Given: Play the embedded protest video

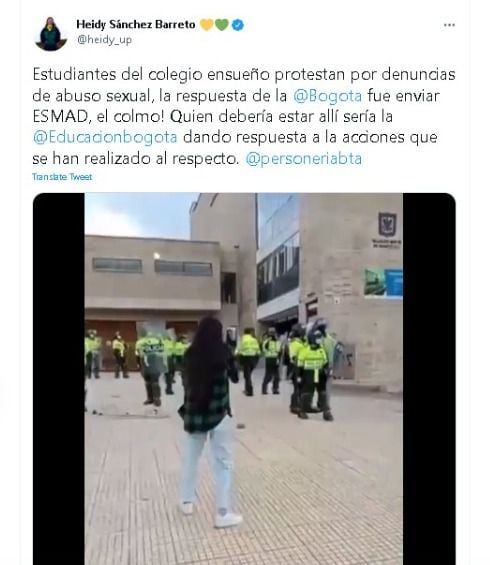Looking at the screenshot, I should click(244, 379).
